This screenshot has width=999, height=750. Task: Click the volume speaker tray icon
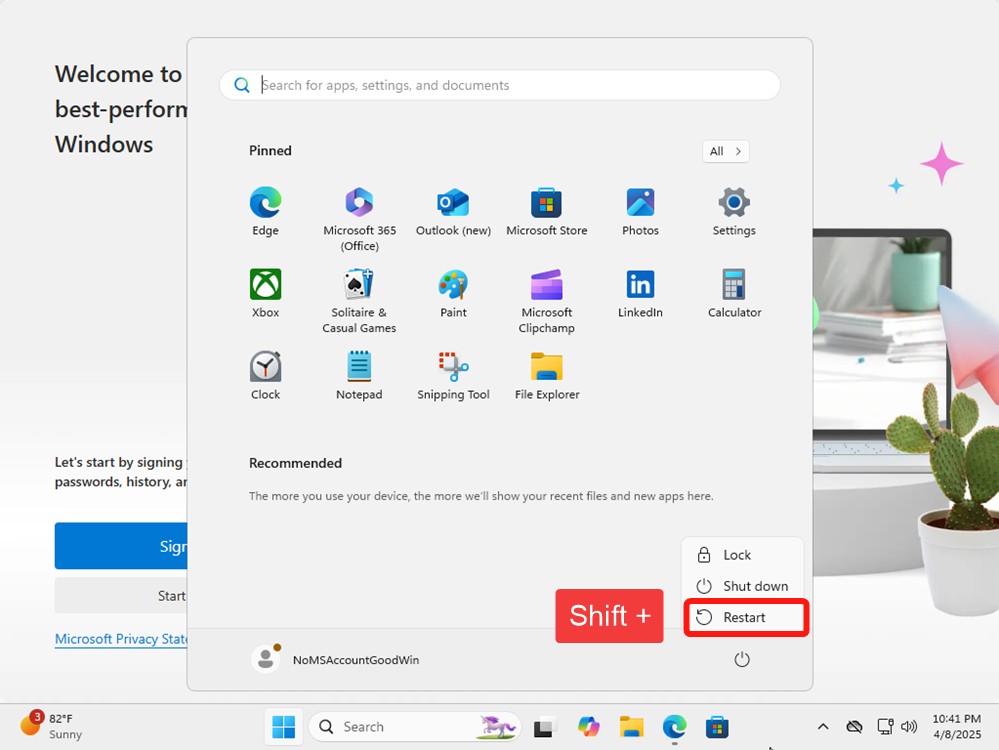tap(909, 726)
